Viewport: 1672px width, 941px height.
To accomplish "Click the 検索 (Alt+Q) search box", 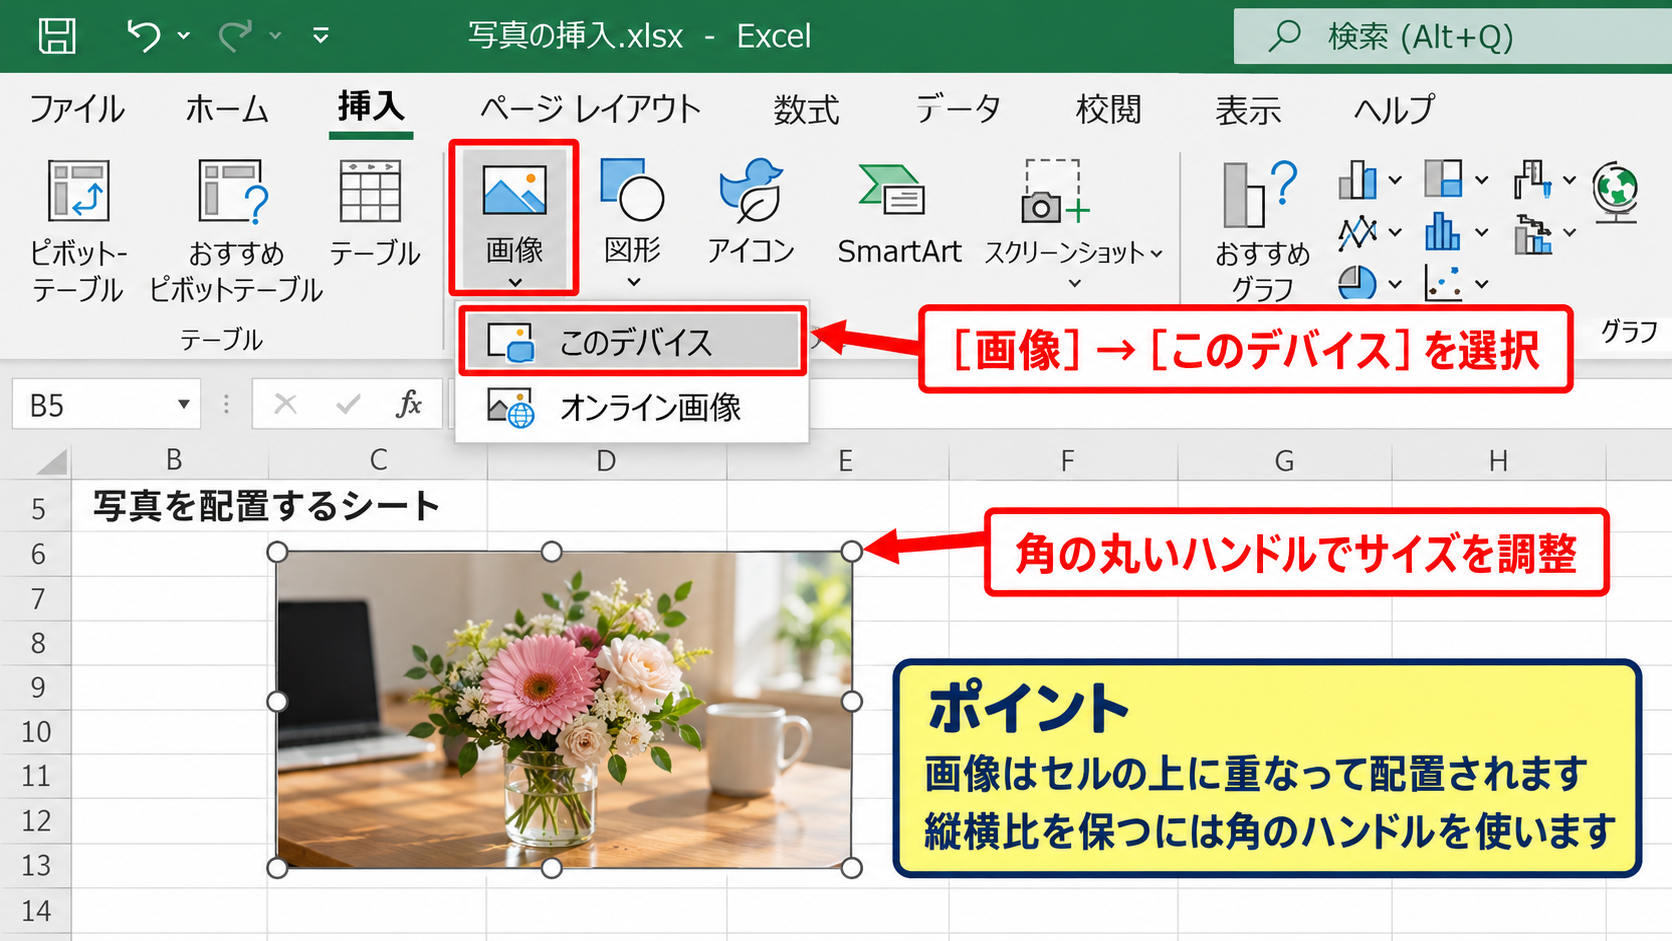I will (x=1452, y=36).
